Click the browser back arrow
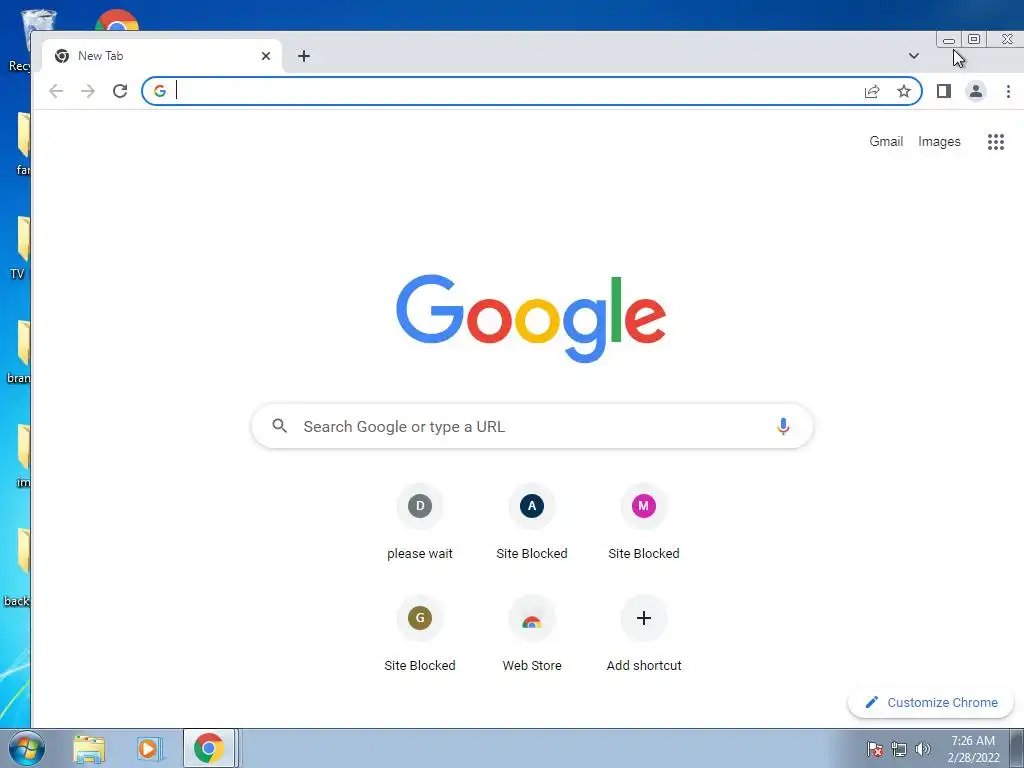This screenshot has height=768, width=1024. click(x=56, y=91)
